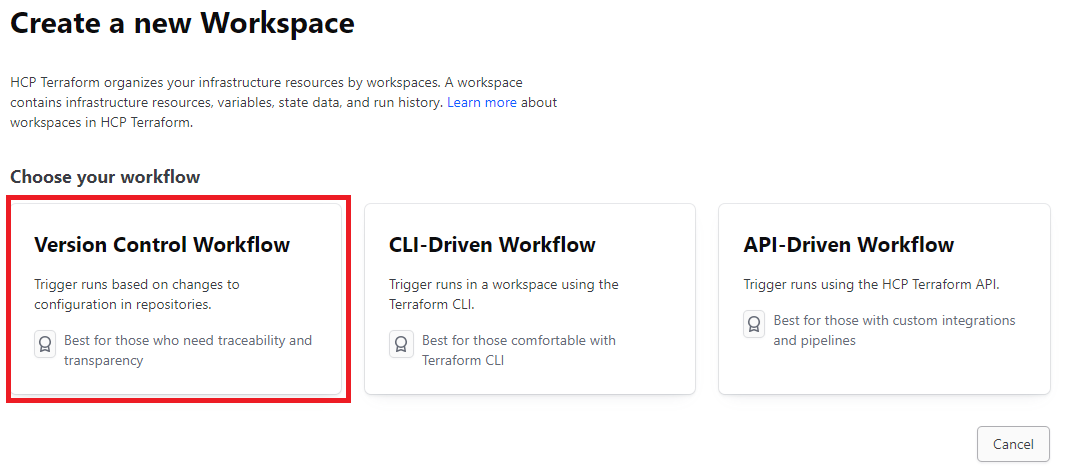1075x472 pixels.
Task: Click 'Best for those with custom integrations' text
Action: pos(894,330)
